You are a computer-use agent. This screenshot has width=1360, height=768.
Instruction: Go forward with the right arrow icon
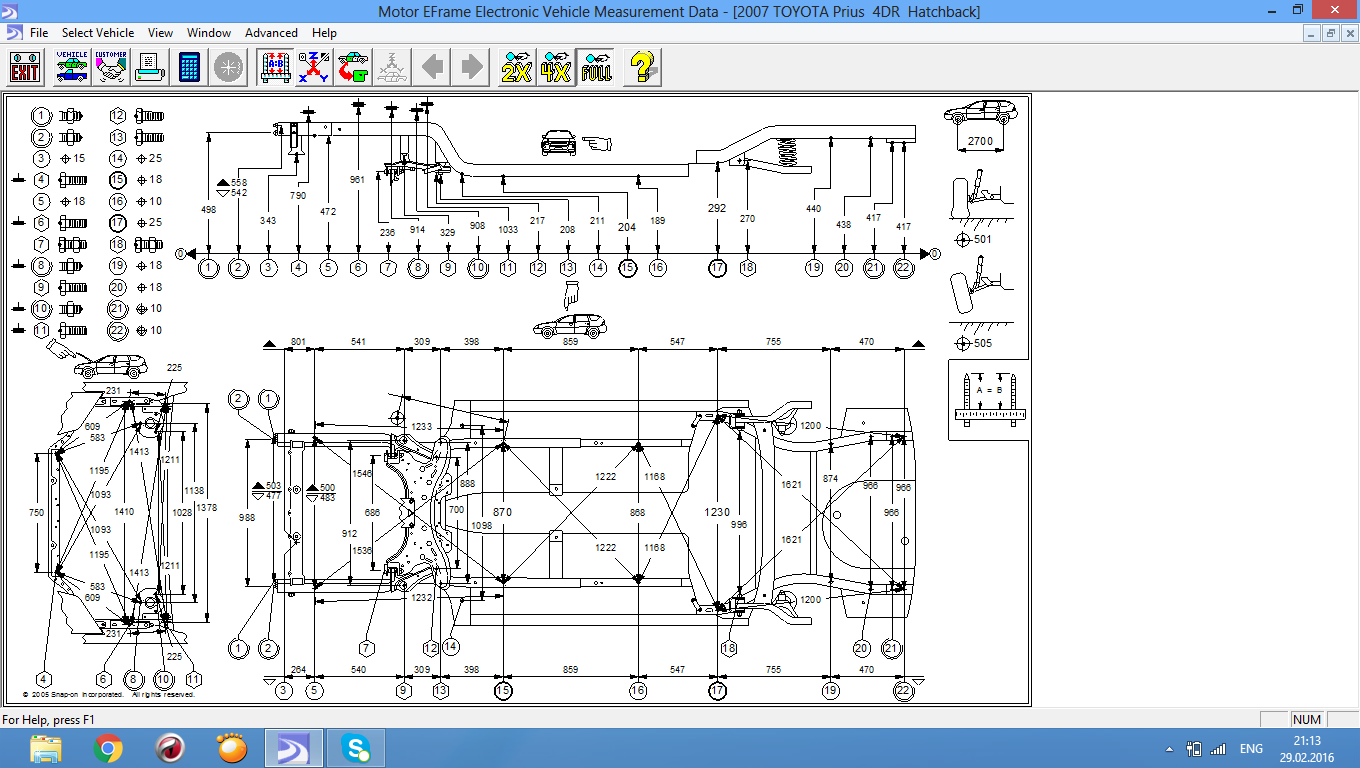[x=471, y=68]
